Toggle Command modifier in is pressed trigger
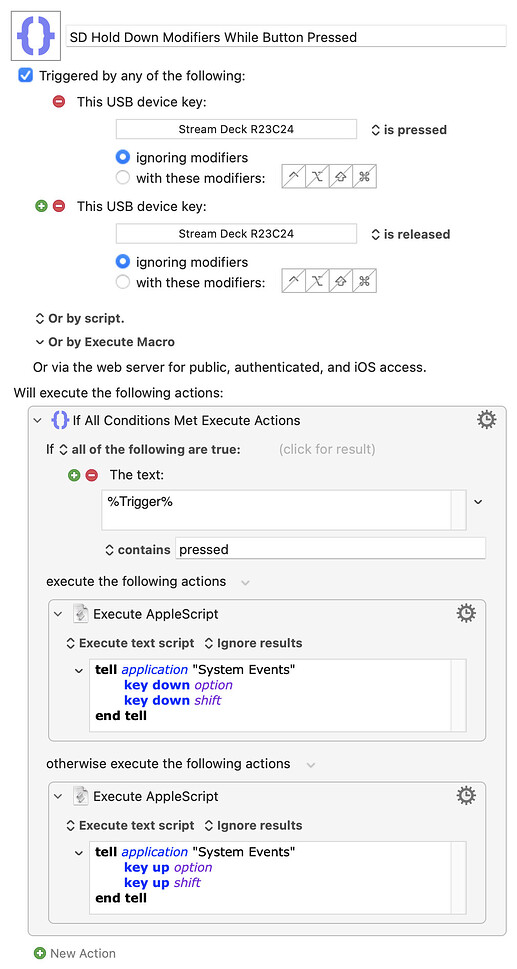 [x=364, y=177]
